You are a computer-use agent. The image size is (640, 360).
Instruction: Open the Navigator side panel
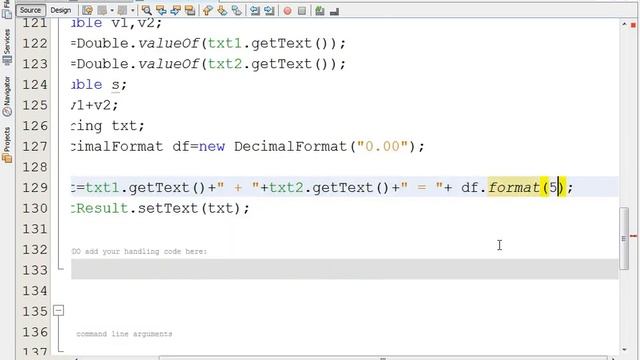click(x=7, y=96)
